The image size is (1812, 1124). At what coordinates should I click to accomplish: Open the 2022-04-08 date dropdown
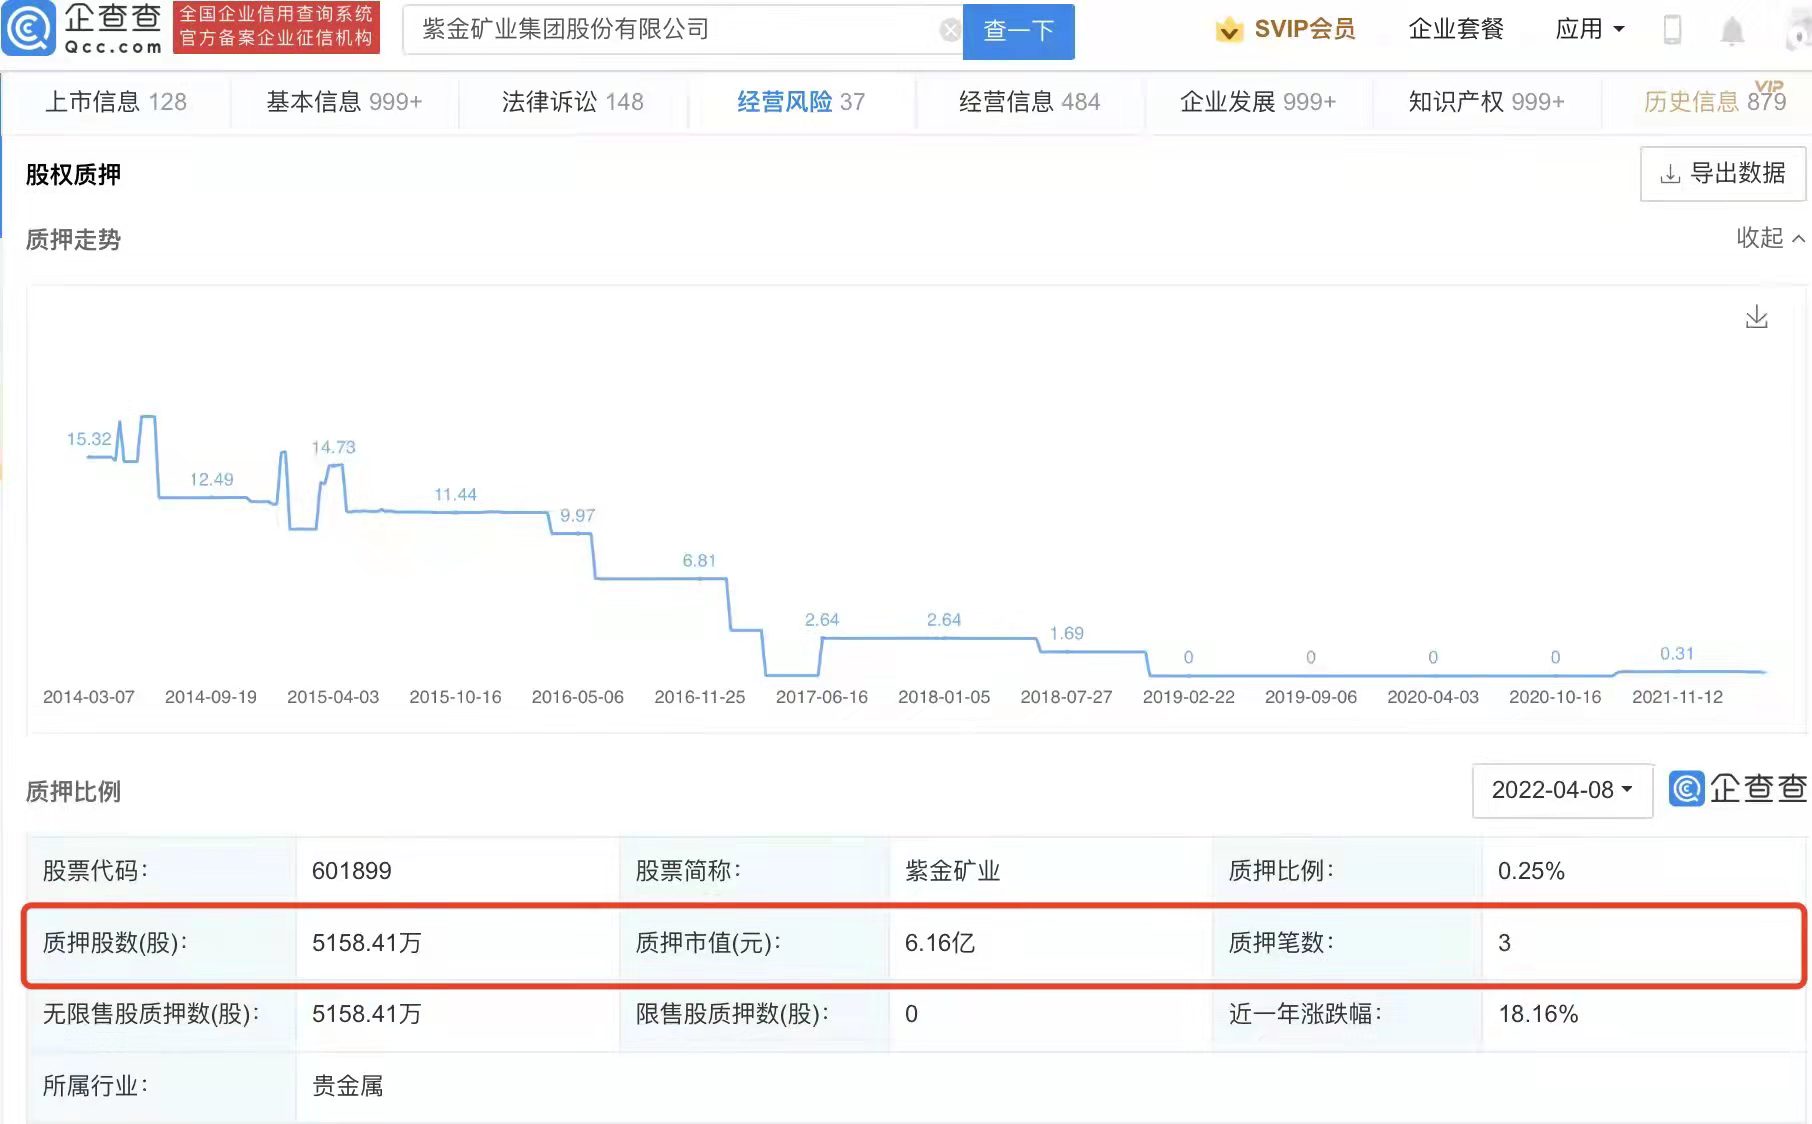[x=1562, y=790]
